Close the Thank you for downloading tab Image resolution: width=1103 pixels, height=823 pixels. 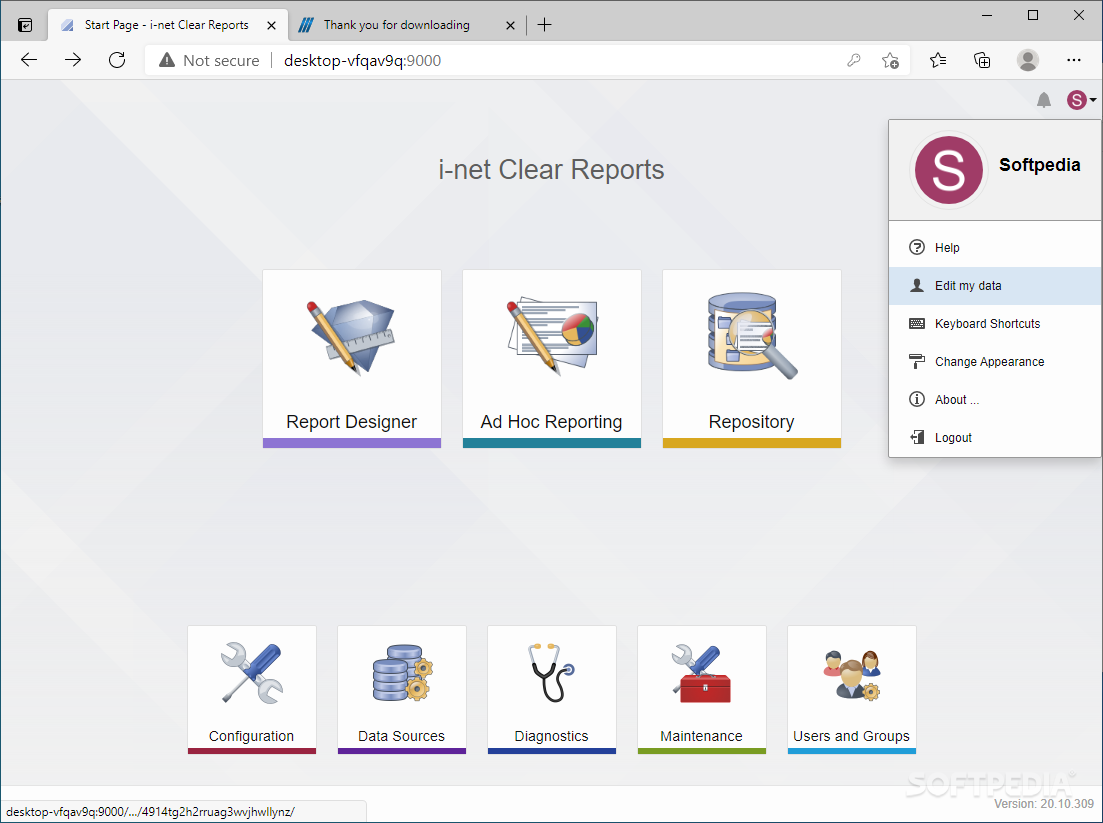point(511,25)
